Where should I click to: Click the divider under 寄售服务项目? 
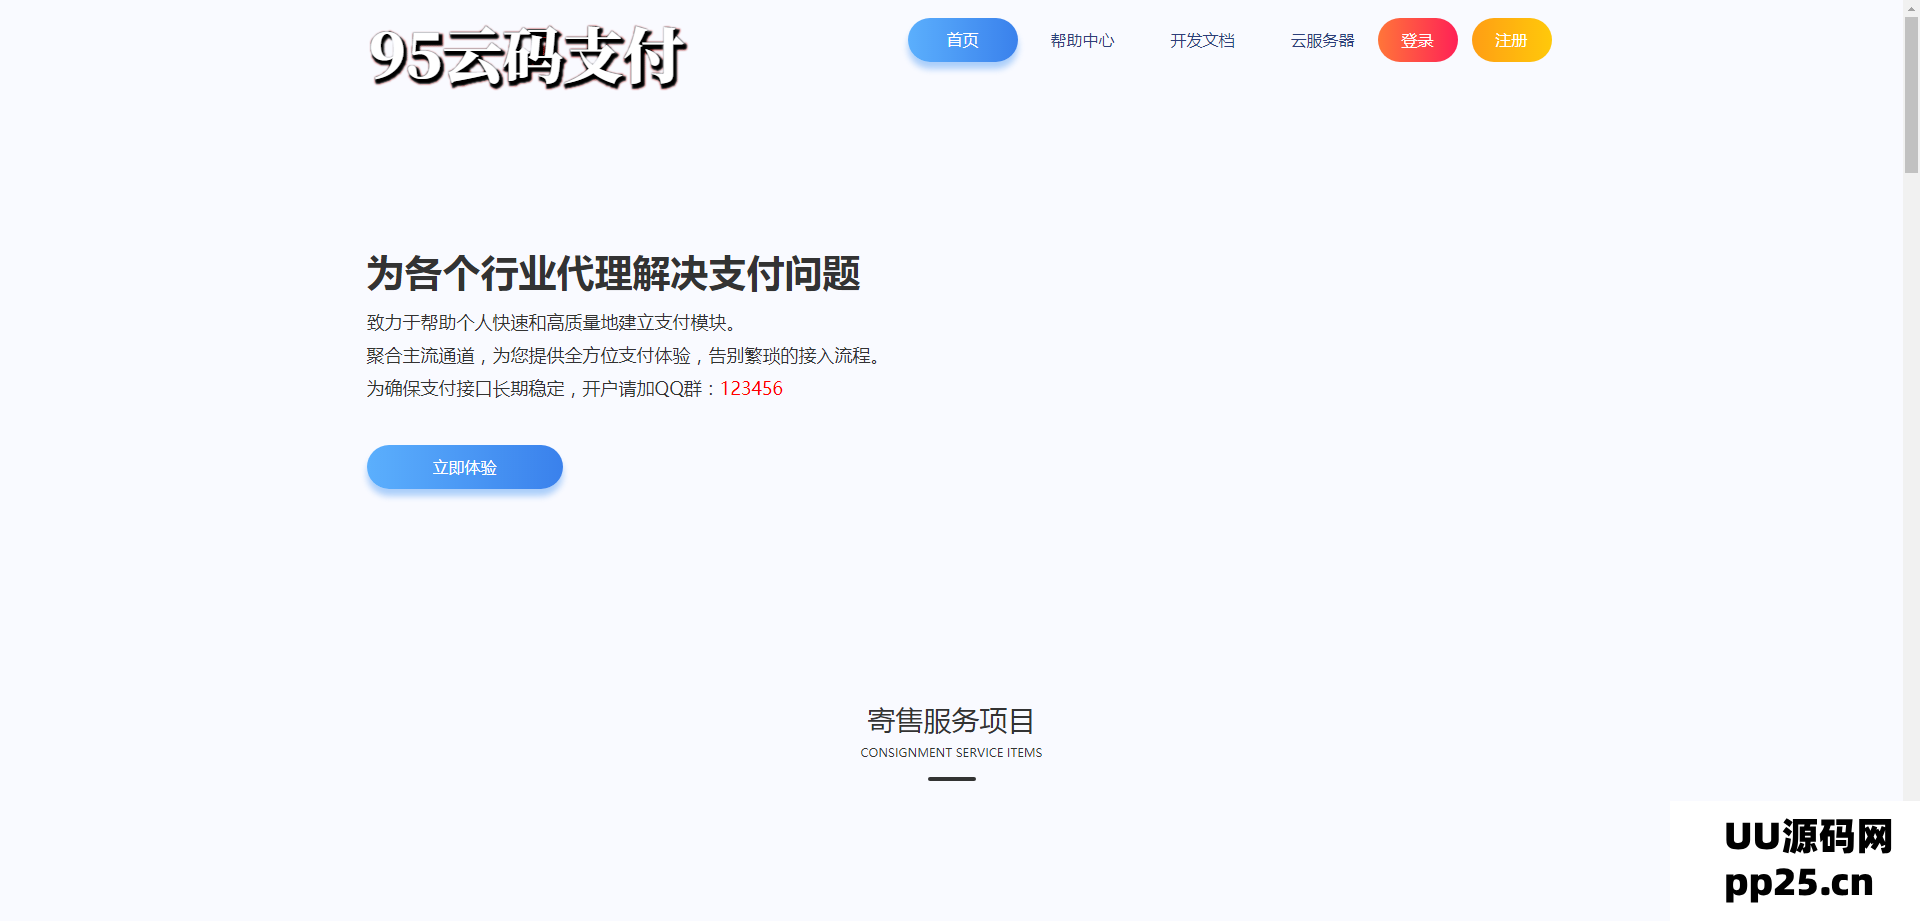point(950,779)
